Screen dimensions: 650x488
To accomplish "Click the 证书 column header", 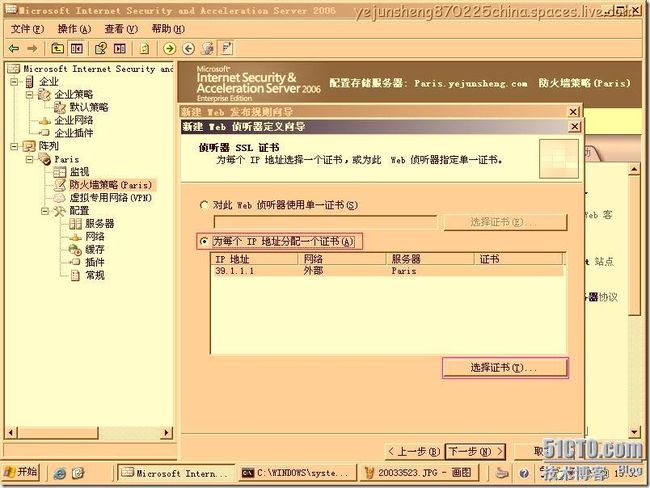I will [518, 260].
